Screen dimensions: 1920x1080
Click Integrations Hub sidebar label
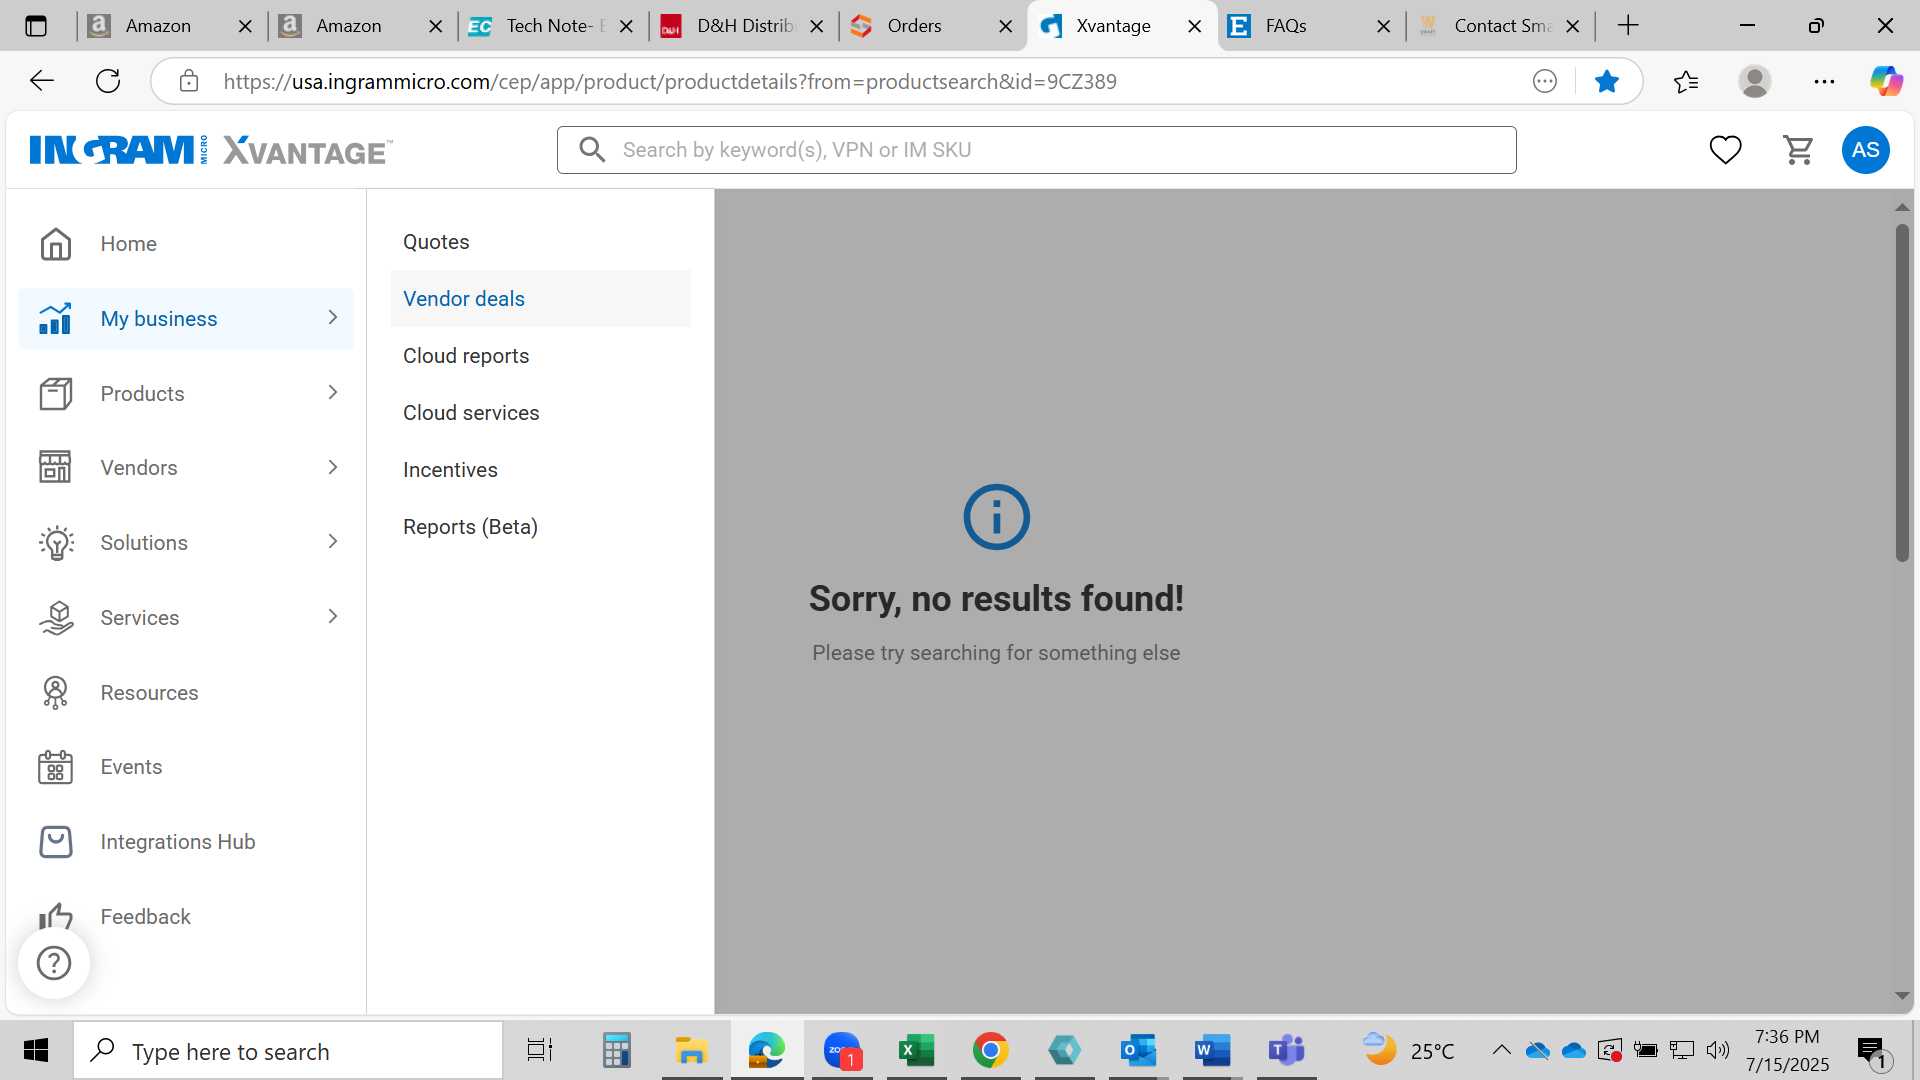pos(178,842)
